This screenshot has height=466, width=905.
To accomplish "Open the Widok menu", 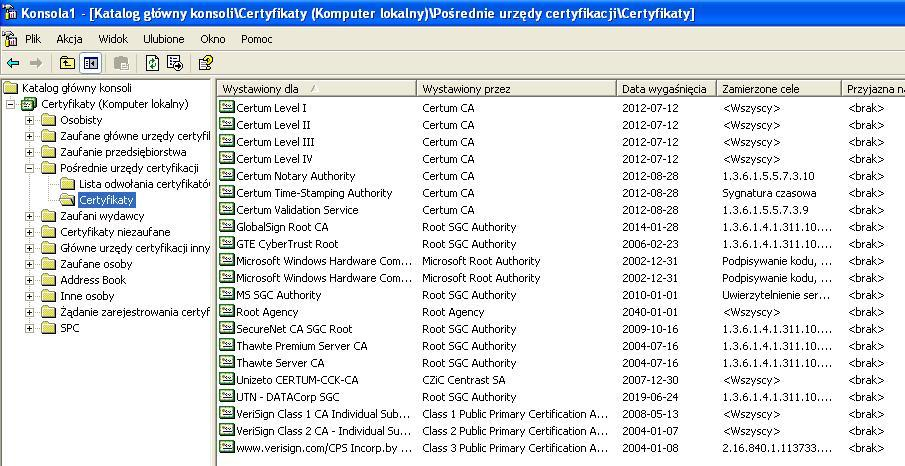I will 113,39.
